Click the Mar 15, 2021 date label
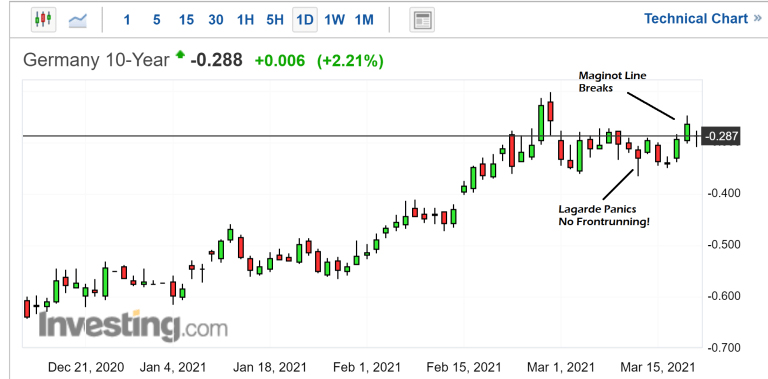This screenshot has width=768, height=379. (x=657, y=367)
